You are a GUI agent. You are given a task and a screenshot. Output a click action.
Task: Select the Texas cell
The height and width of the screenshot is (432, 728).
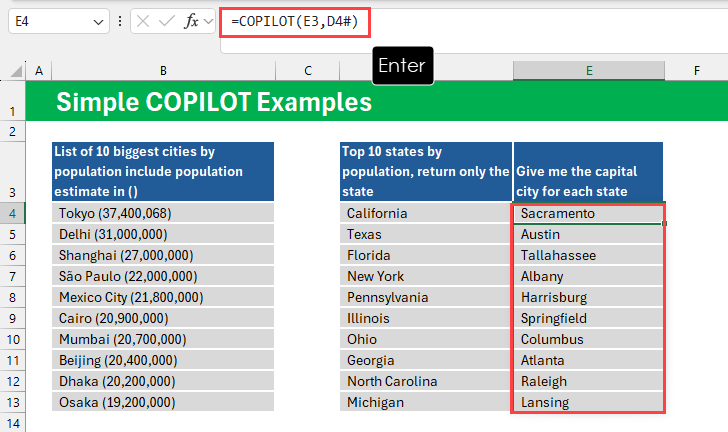[426, 234]
